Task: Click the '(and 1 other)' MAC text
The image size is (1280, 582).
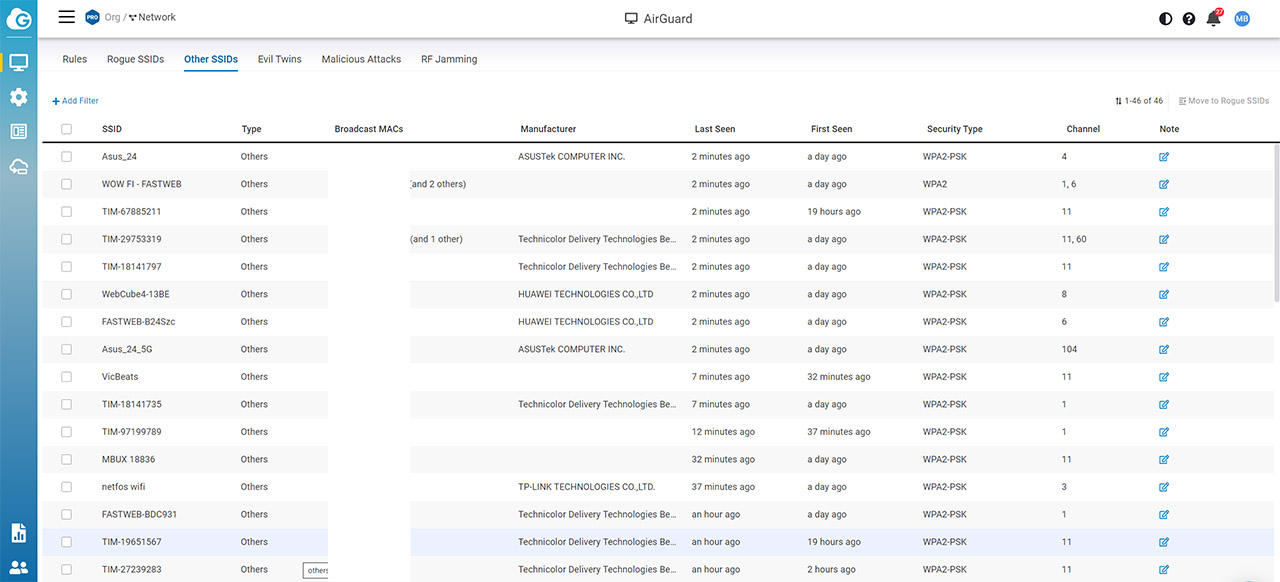Action: tap(436, 239)
